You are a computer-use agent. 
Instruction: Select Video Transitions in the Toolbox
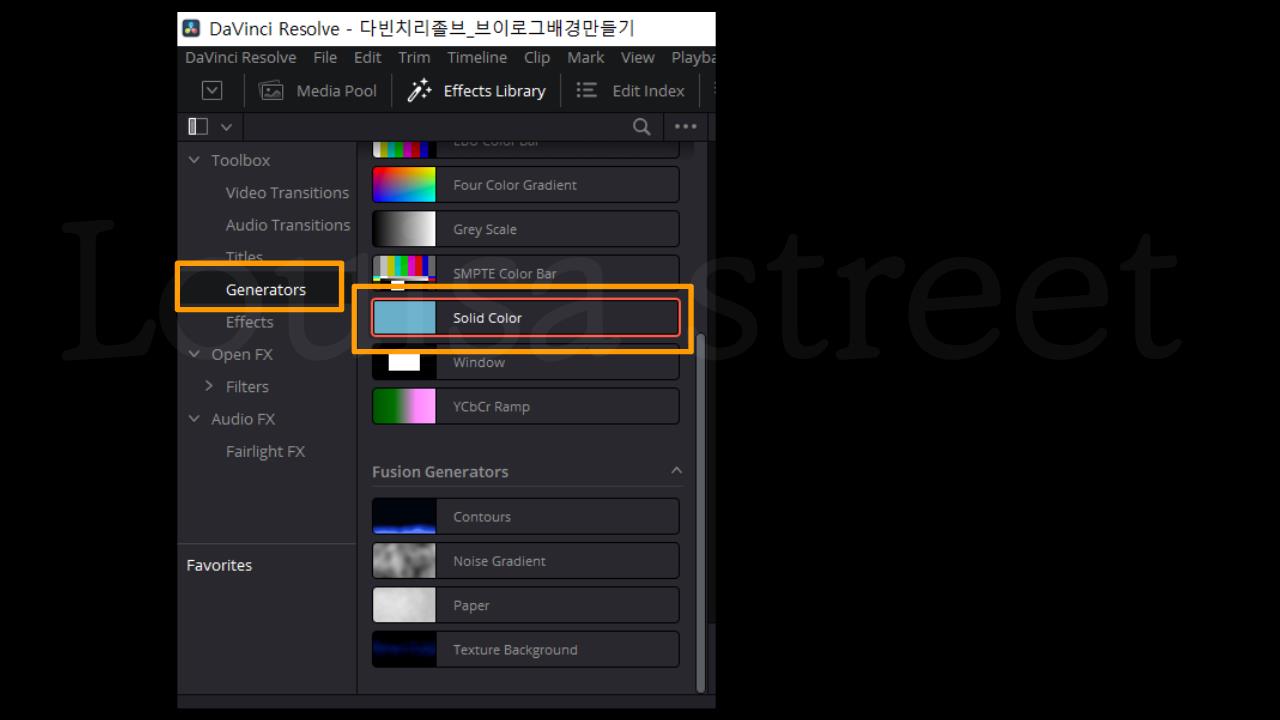[x=287, y=193]
